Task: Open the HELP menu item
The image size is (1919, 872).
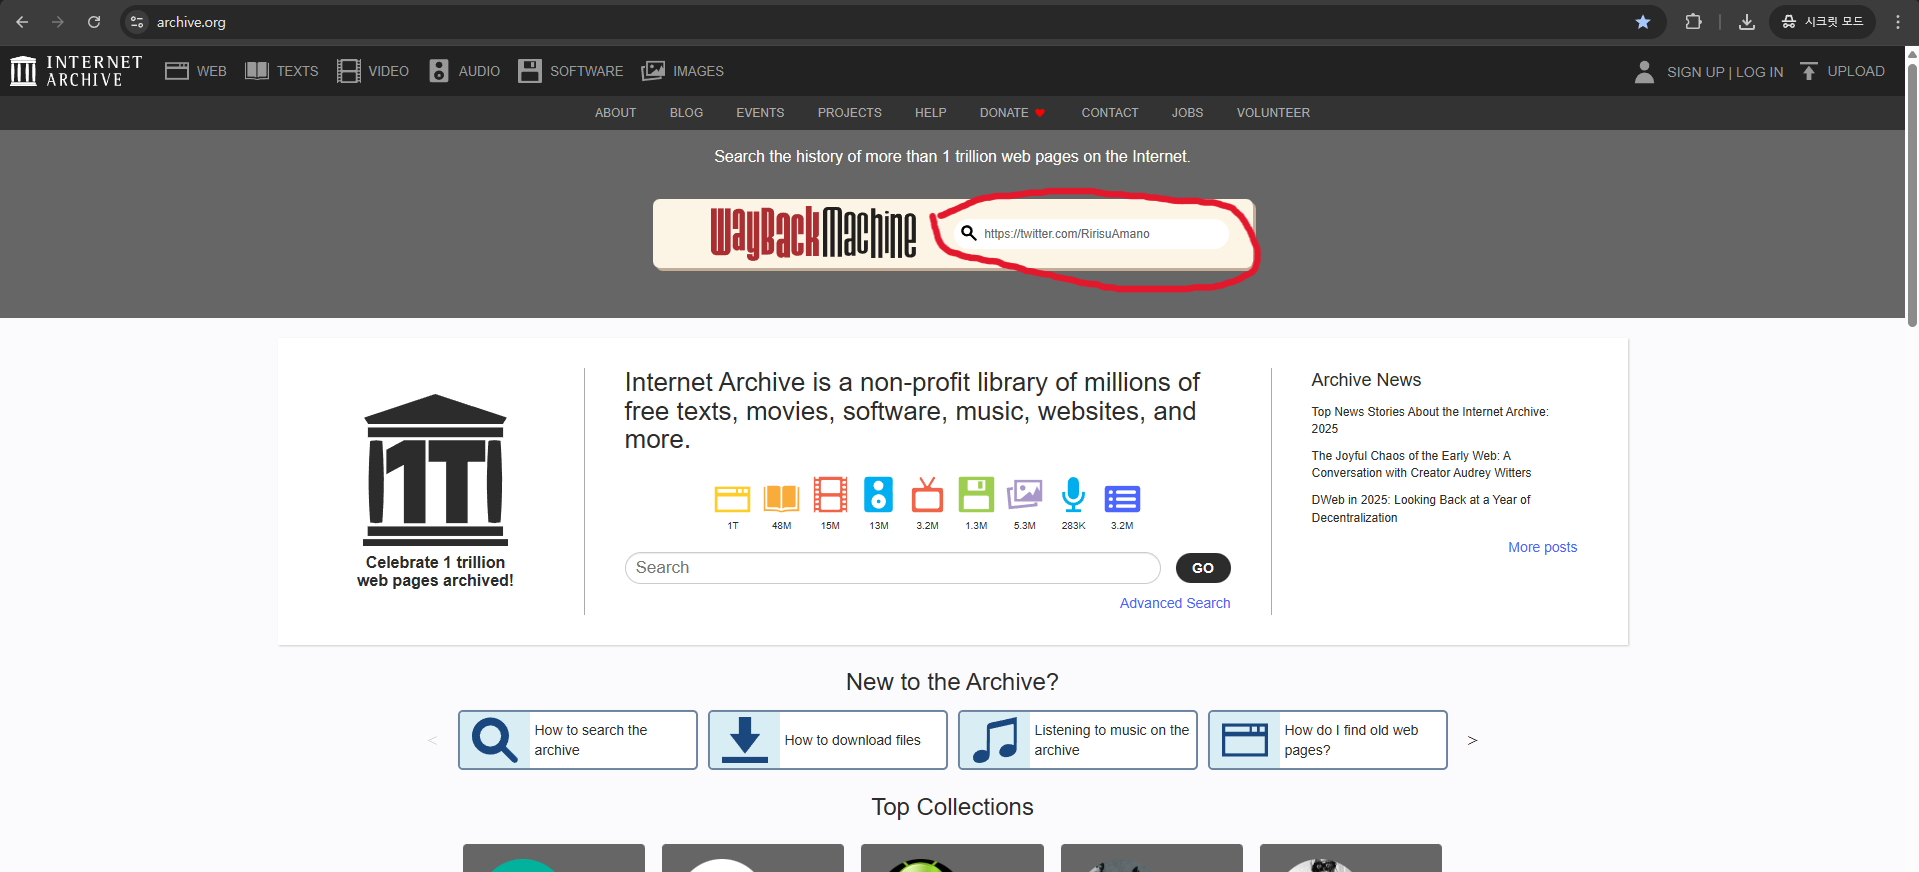Action: 930,113
